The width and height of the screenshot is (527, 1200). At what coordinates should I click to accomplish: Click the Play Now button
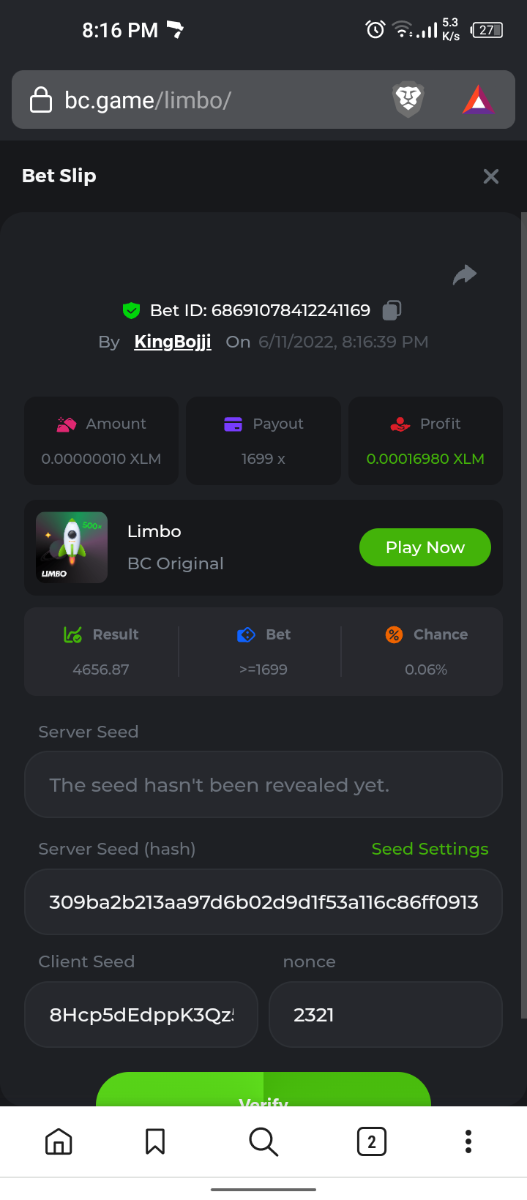click(425, 547)
